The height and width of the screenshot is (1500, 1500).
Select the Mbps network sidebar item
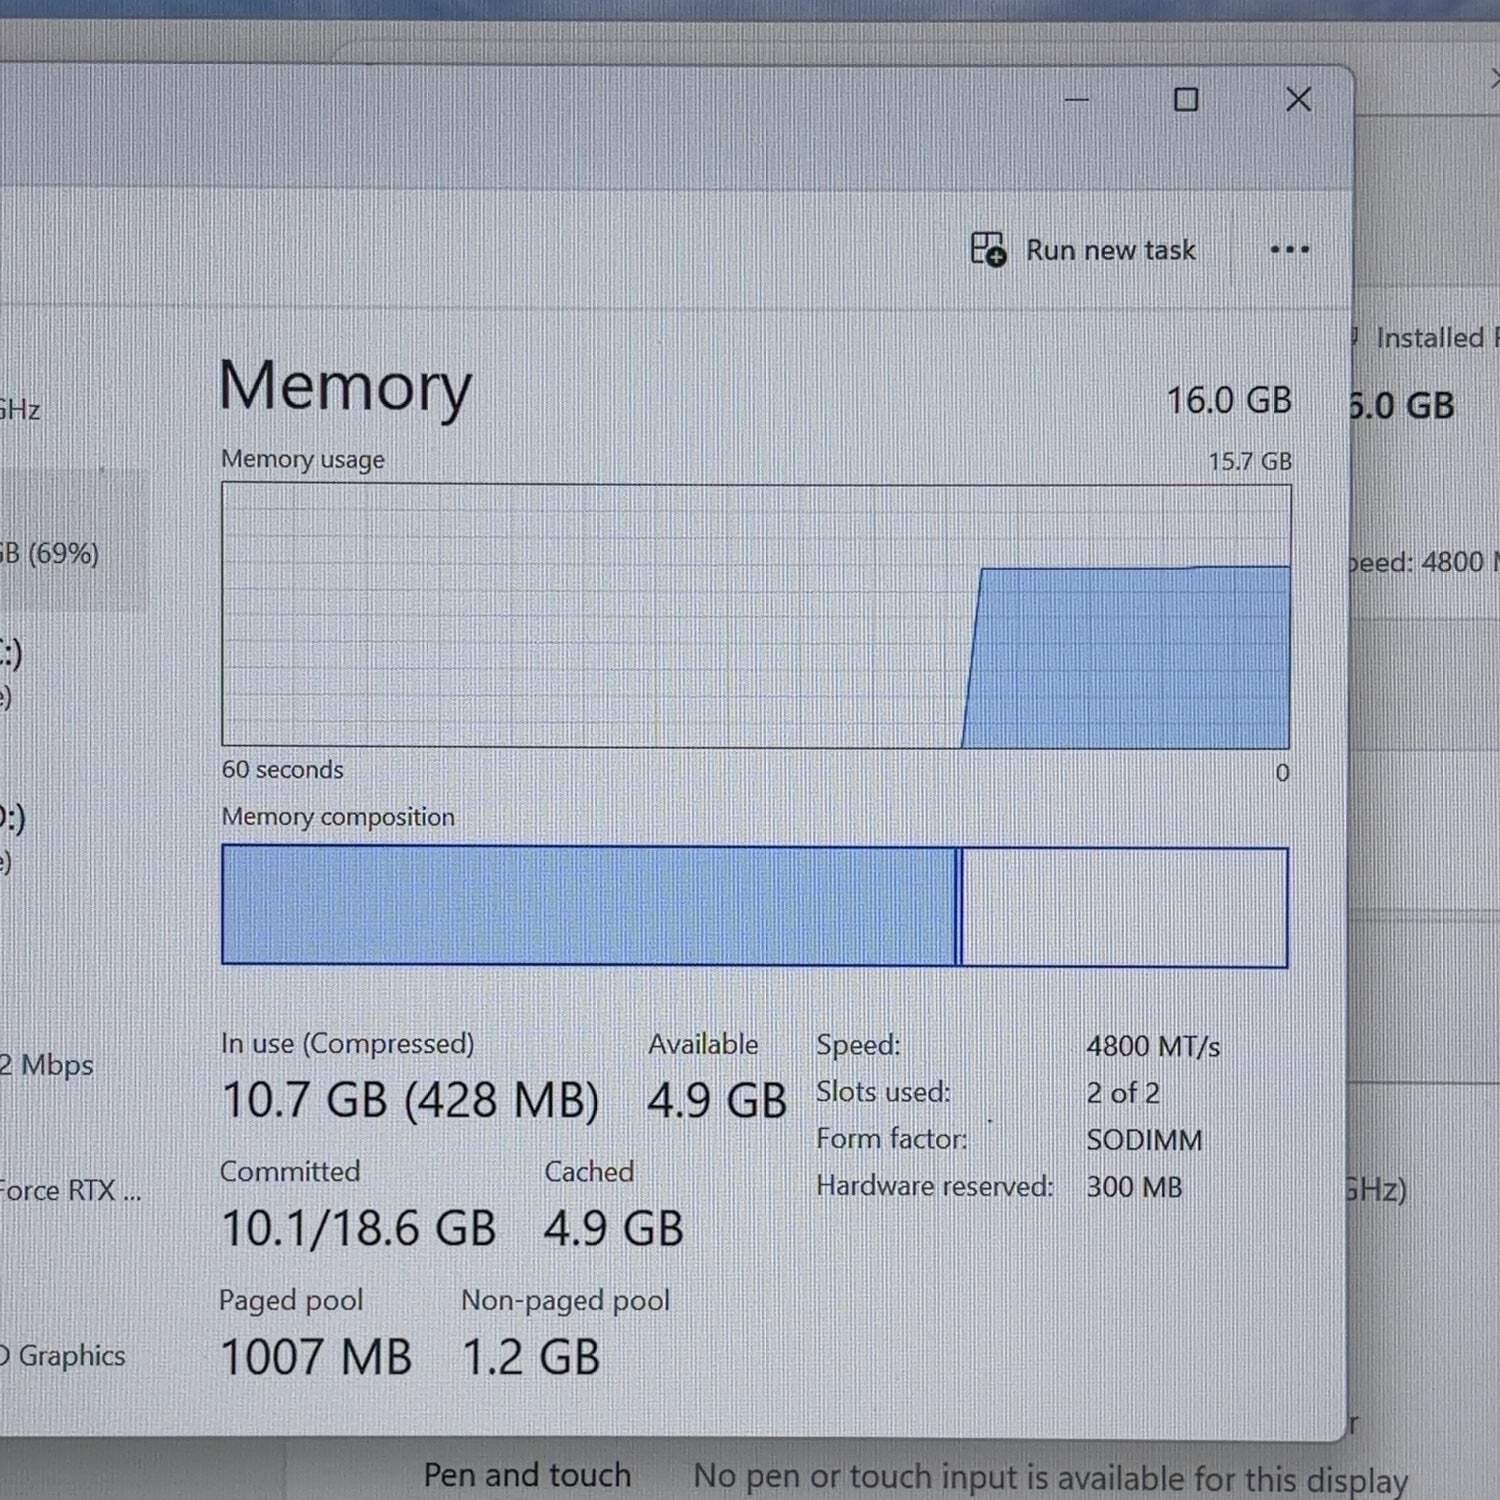tap(47, 1065)
